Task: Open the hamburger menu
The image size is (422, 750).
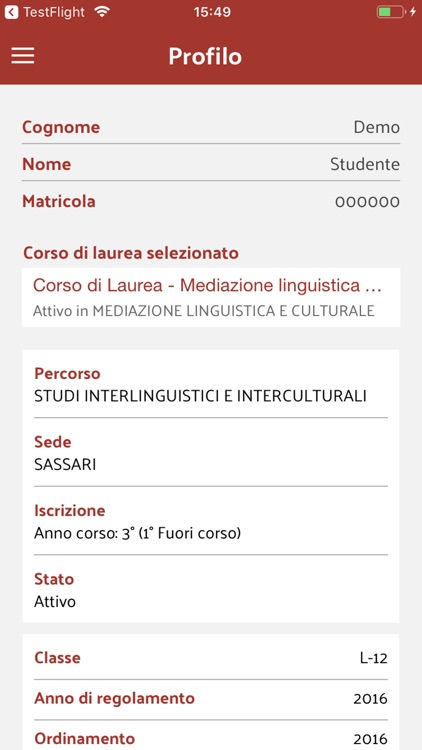Action: point(22,56)
